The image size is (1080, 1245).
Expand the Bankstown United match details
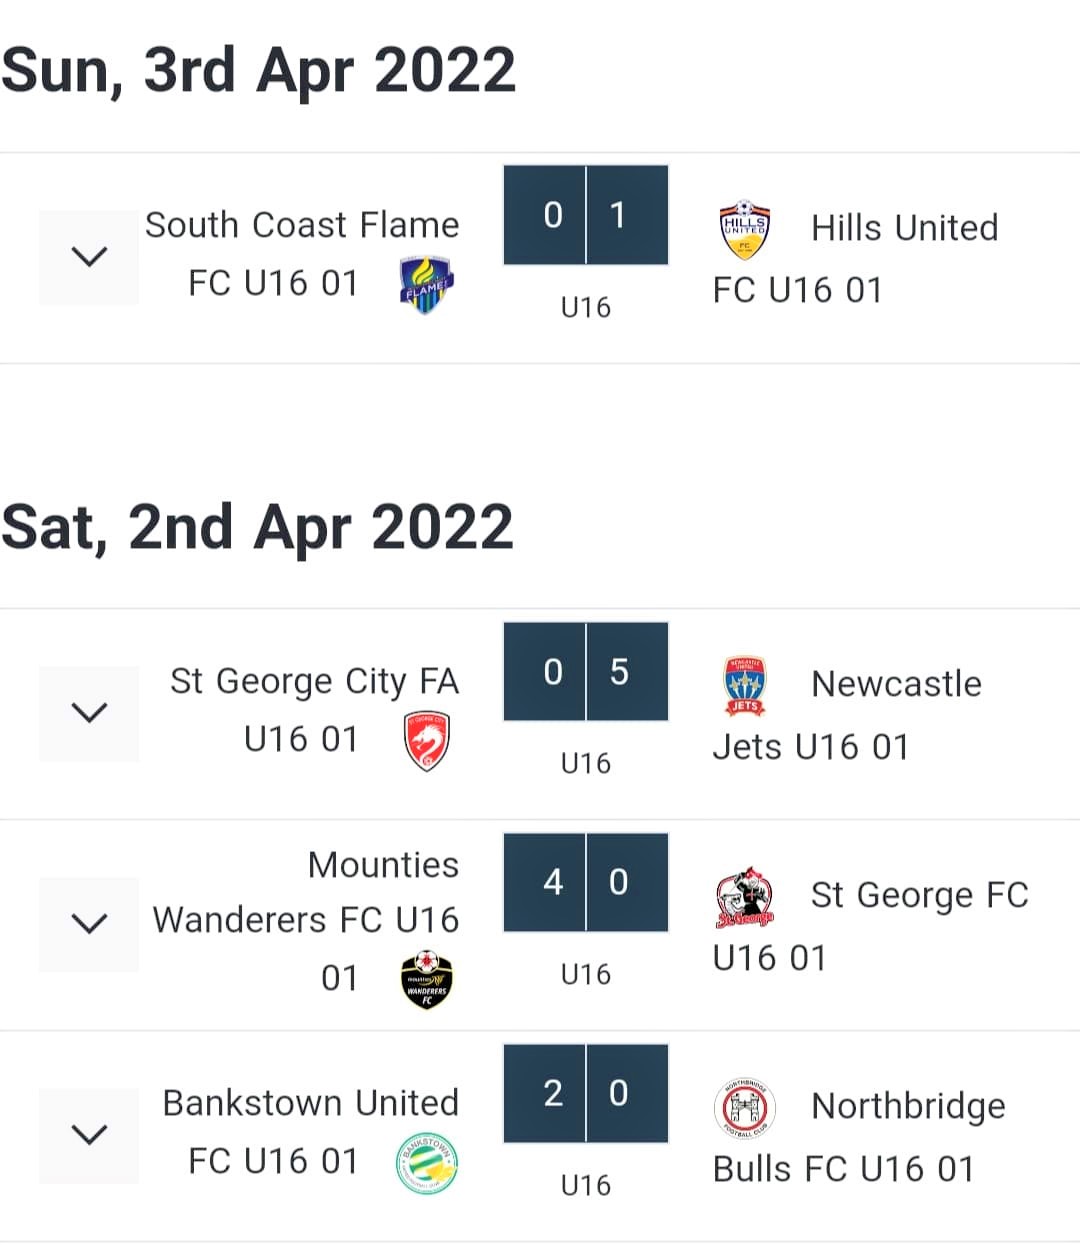point(89,1135)
